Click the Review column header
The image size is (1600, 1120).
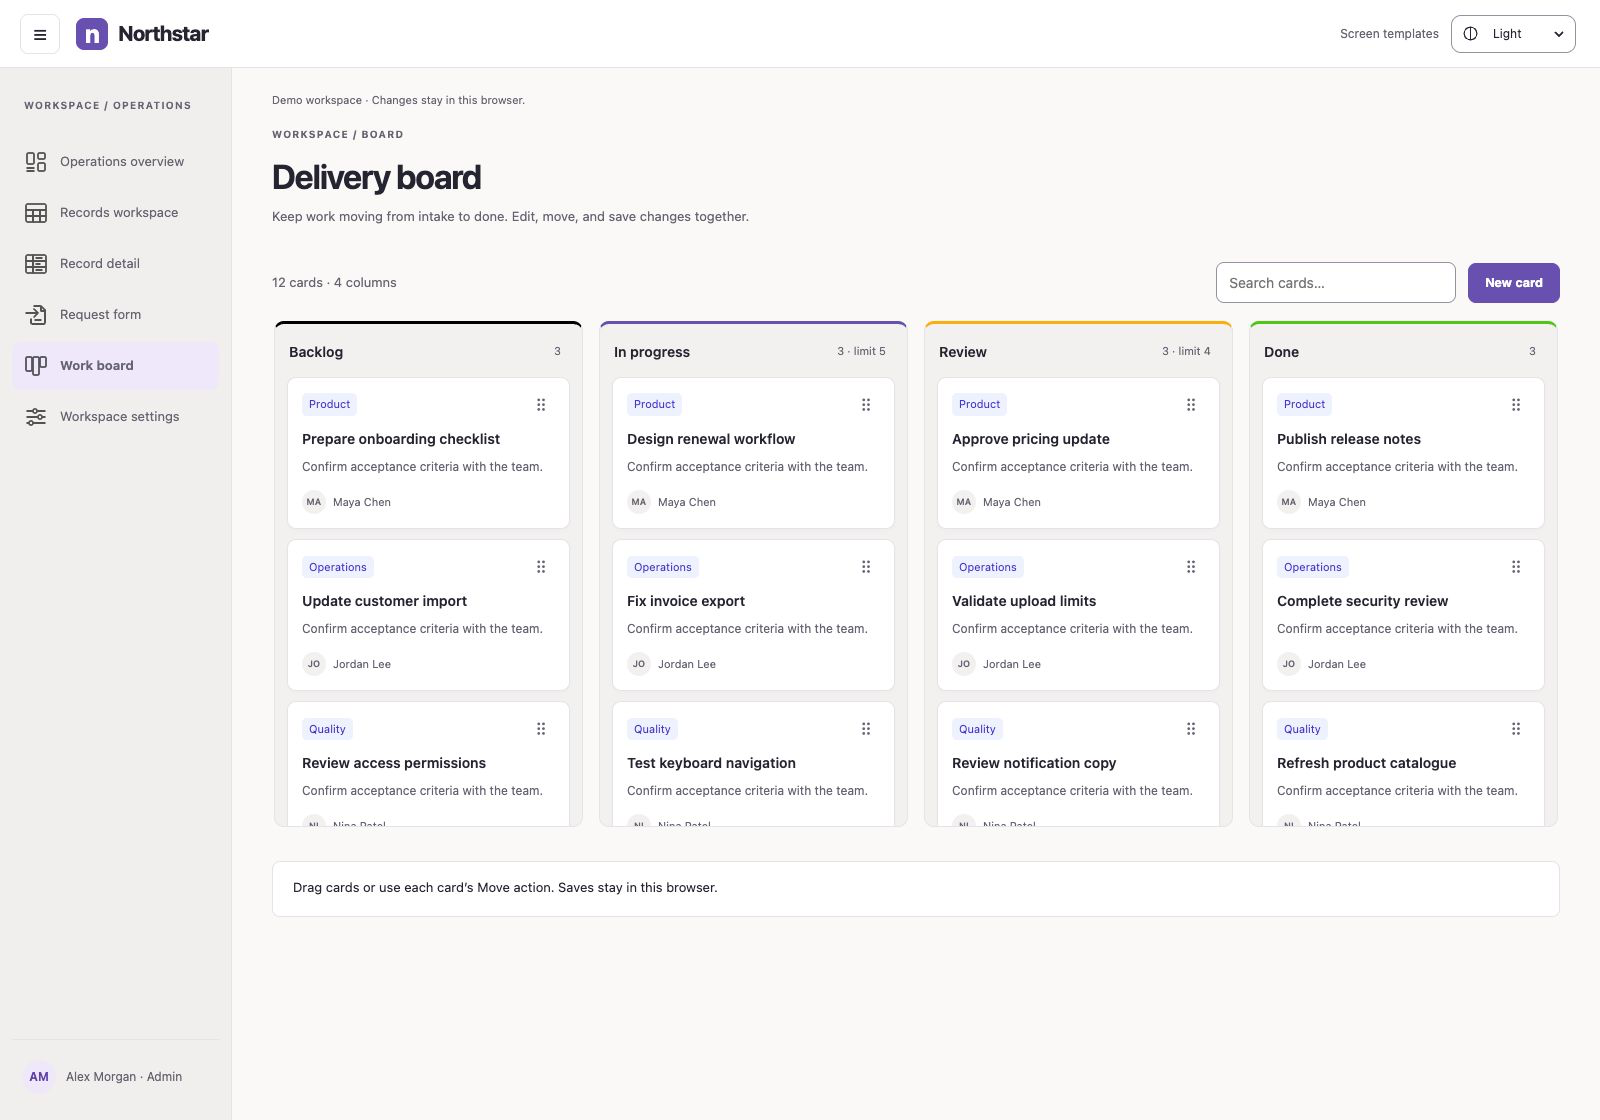1078,352
